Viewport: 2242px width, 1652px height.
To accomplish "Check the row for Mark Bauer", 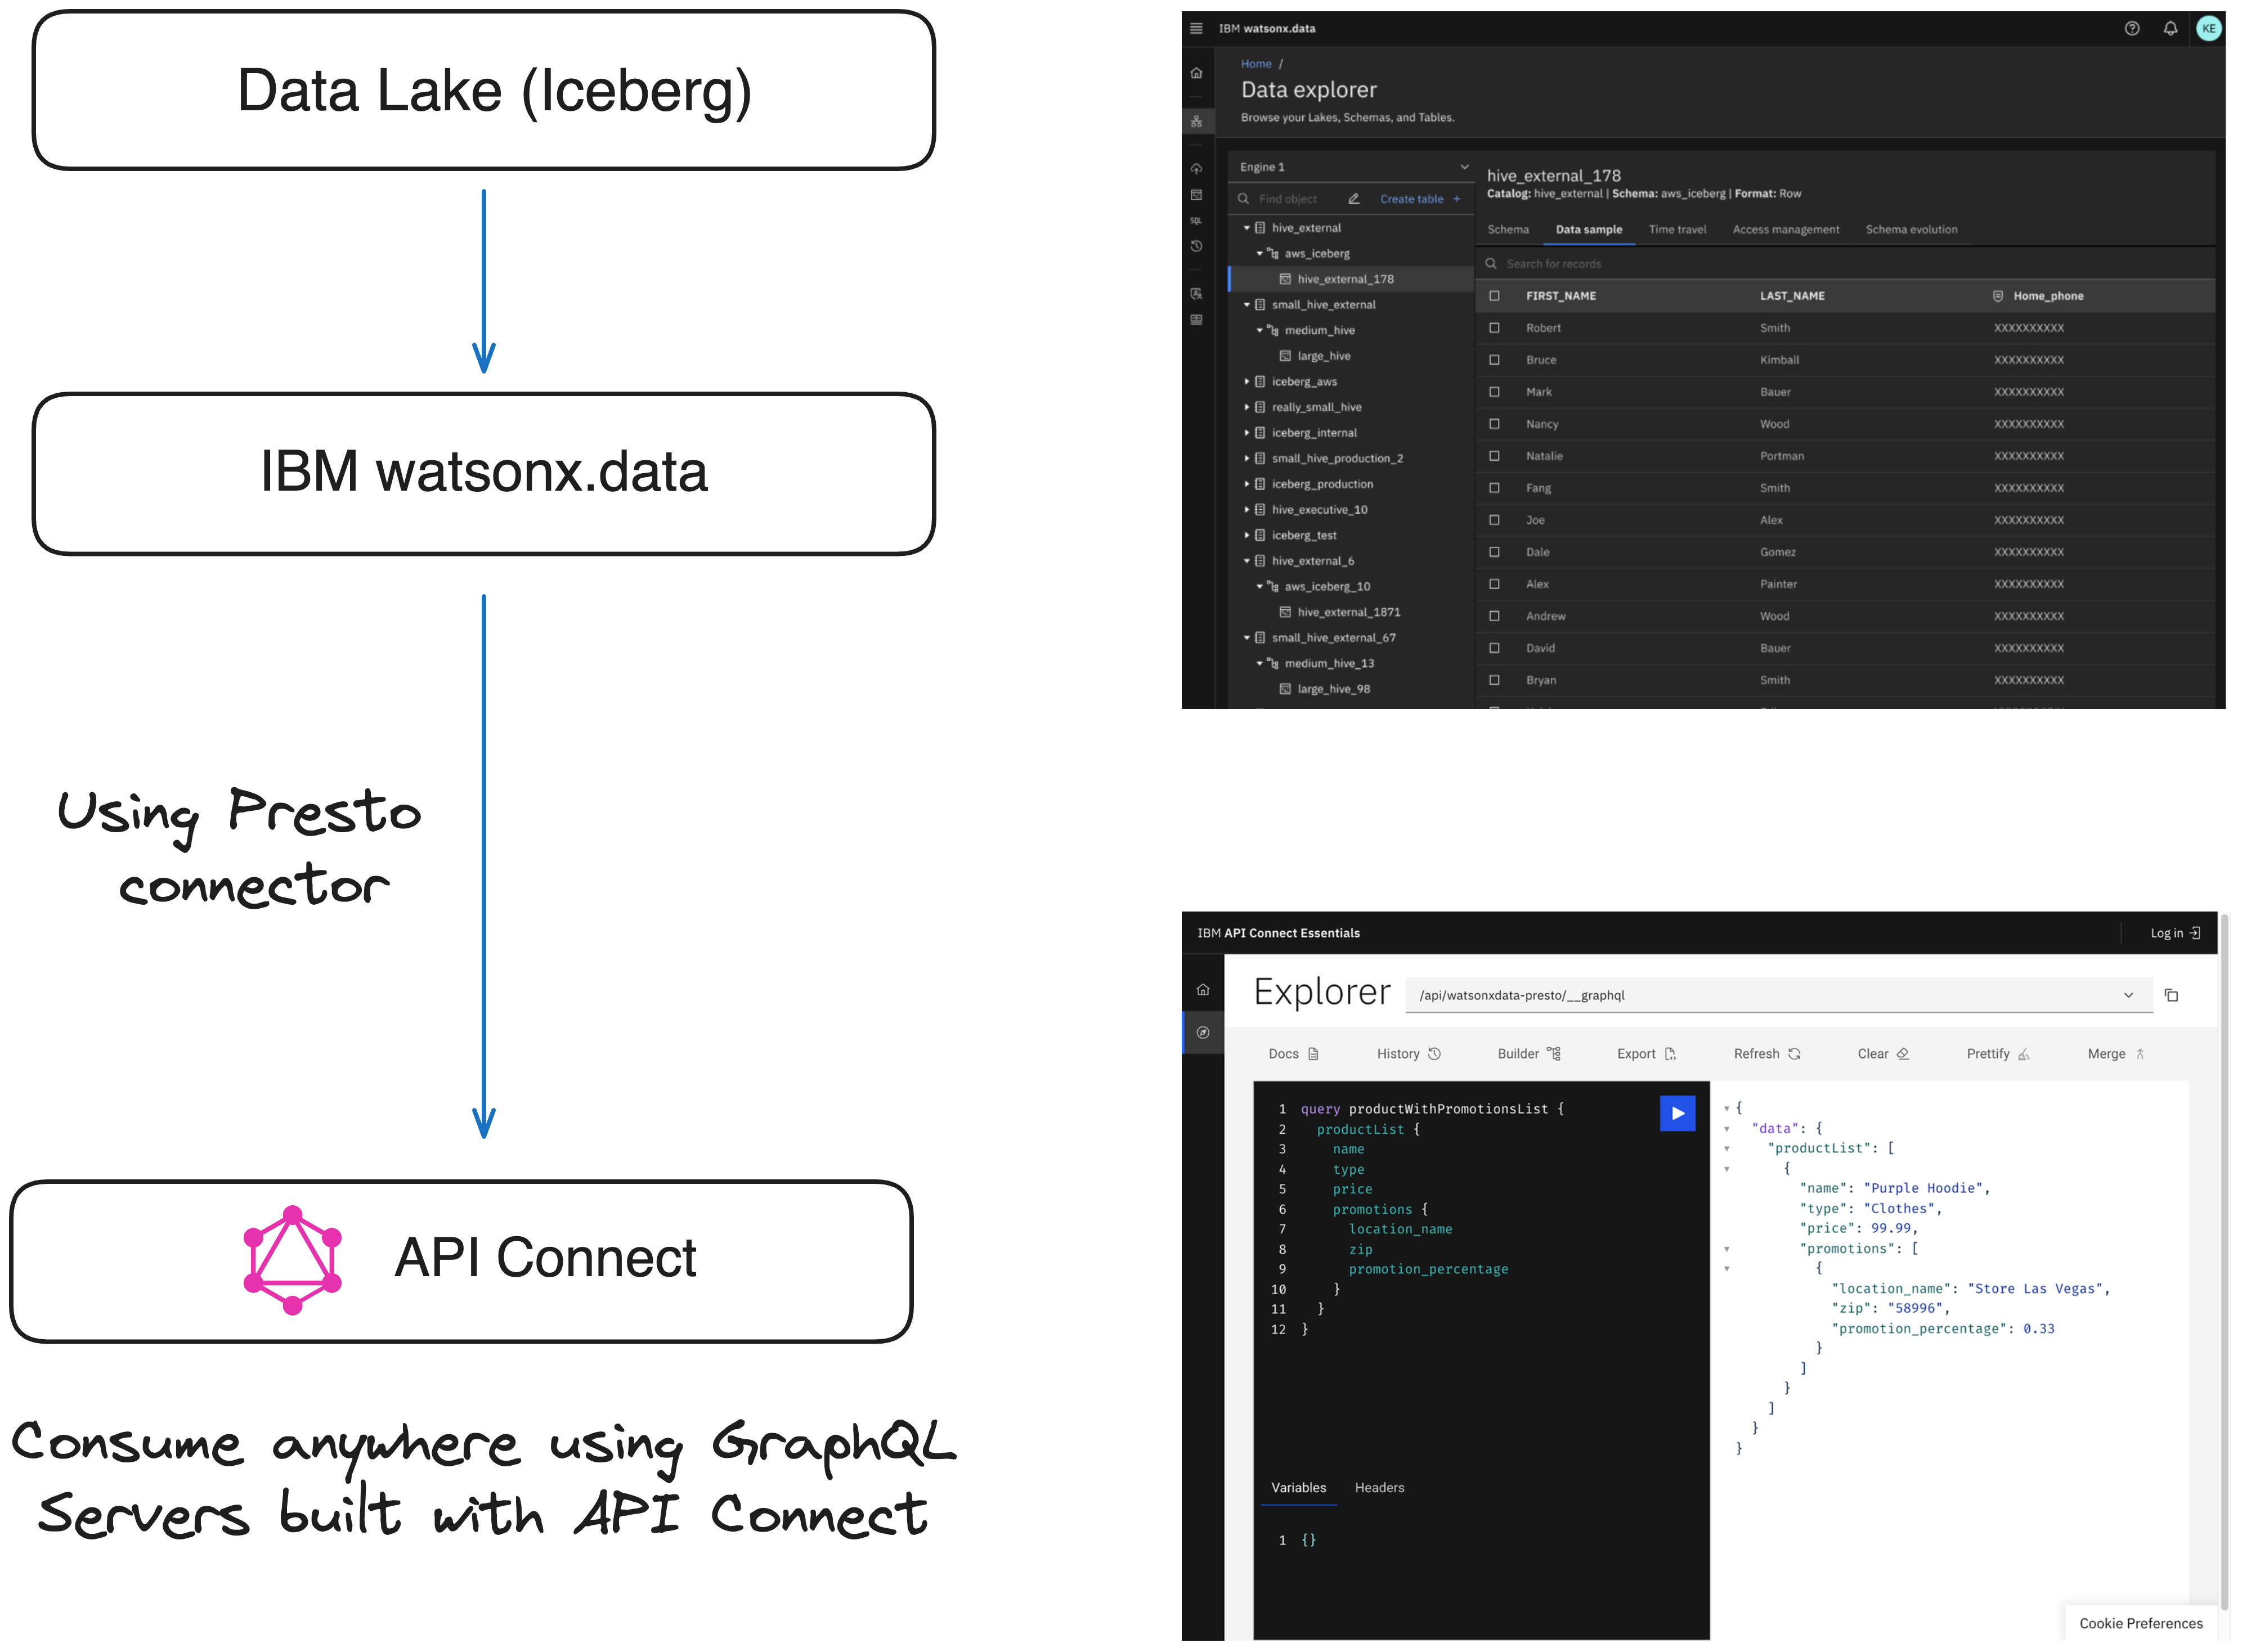I will point(1494,392).
